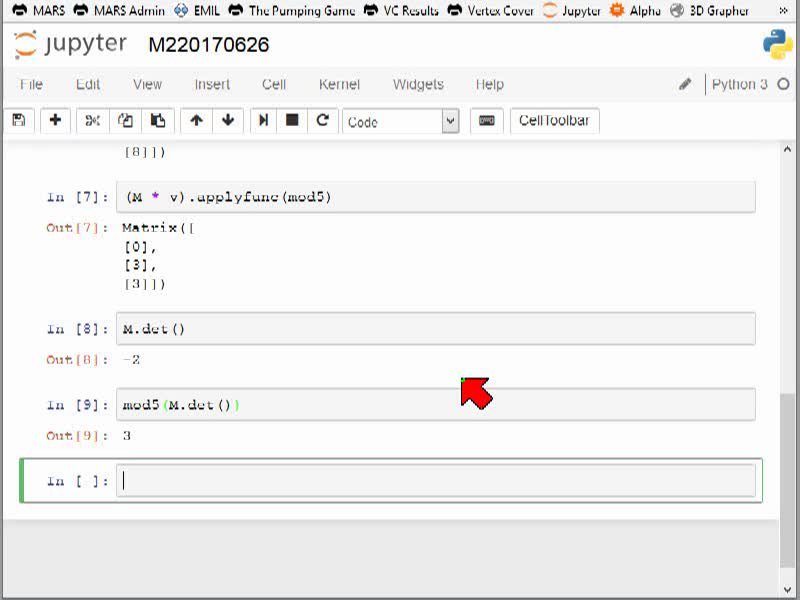Open the Vertex Cover bookmark
The width and height of the screenshot is (800, 600).
click(x=490, y=10)
